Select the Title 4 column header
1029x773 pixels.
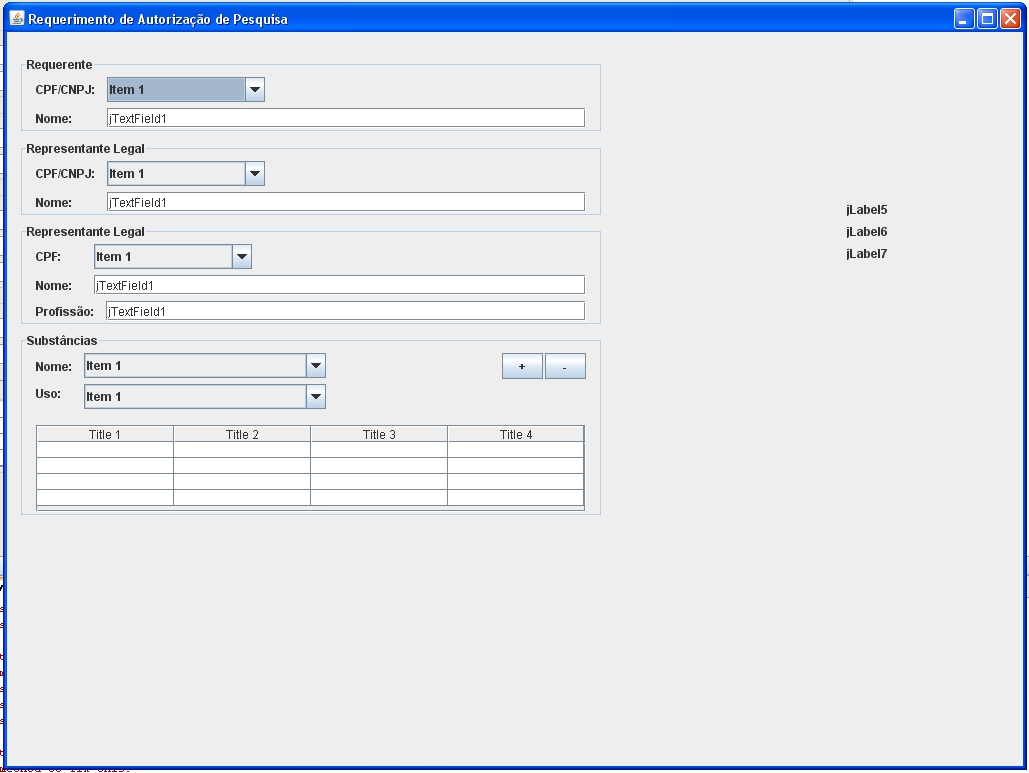(x=516, y=434)
